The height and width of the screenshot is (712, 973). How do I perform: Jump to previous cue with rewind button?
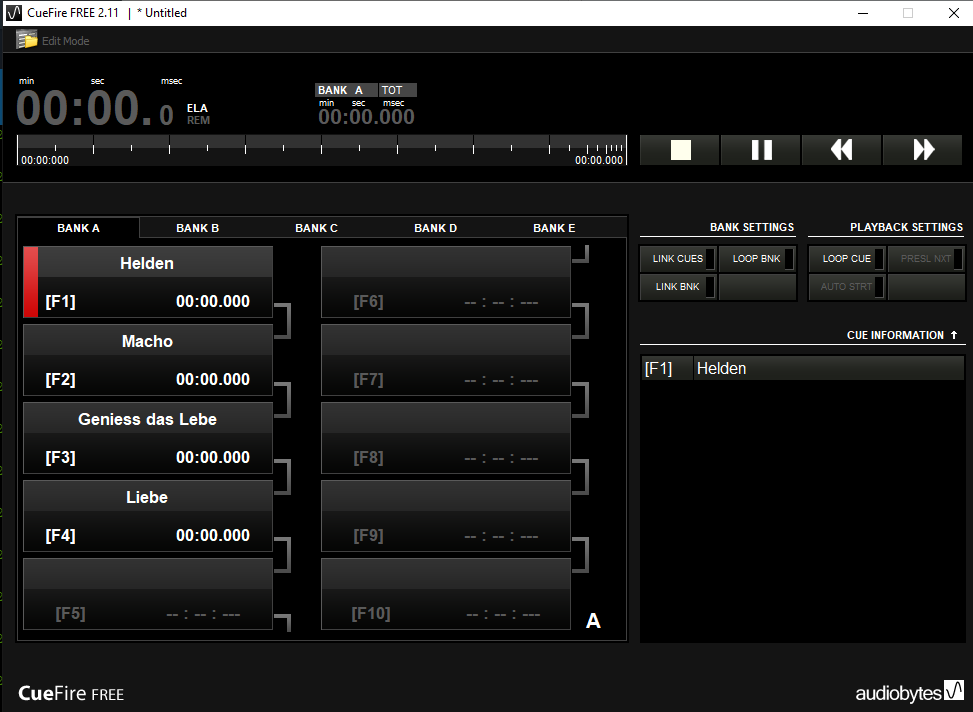click(841, 150)
